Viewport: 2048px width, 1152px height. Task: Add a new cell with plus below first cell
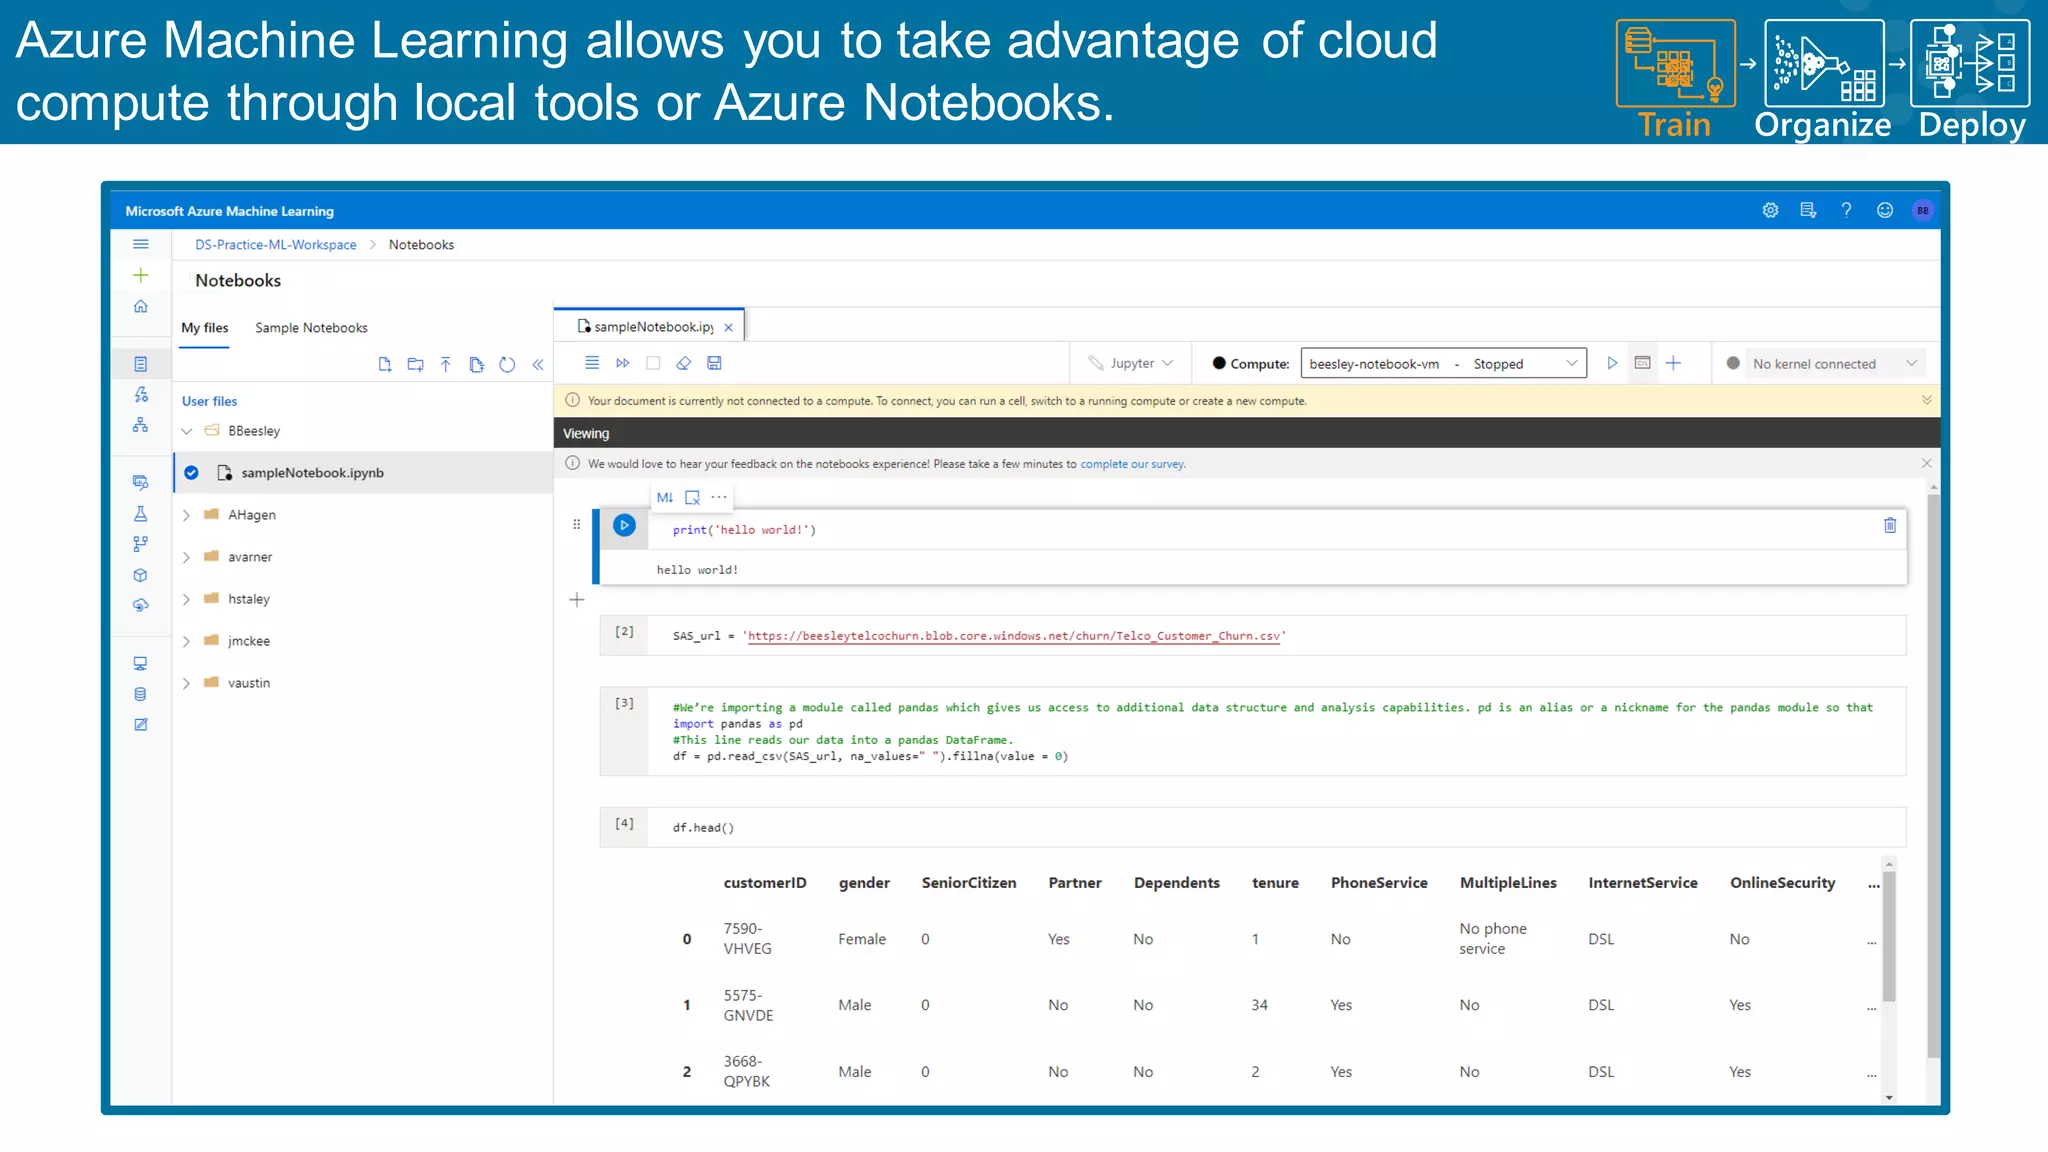577,600
